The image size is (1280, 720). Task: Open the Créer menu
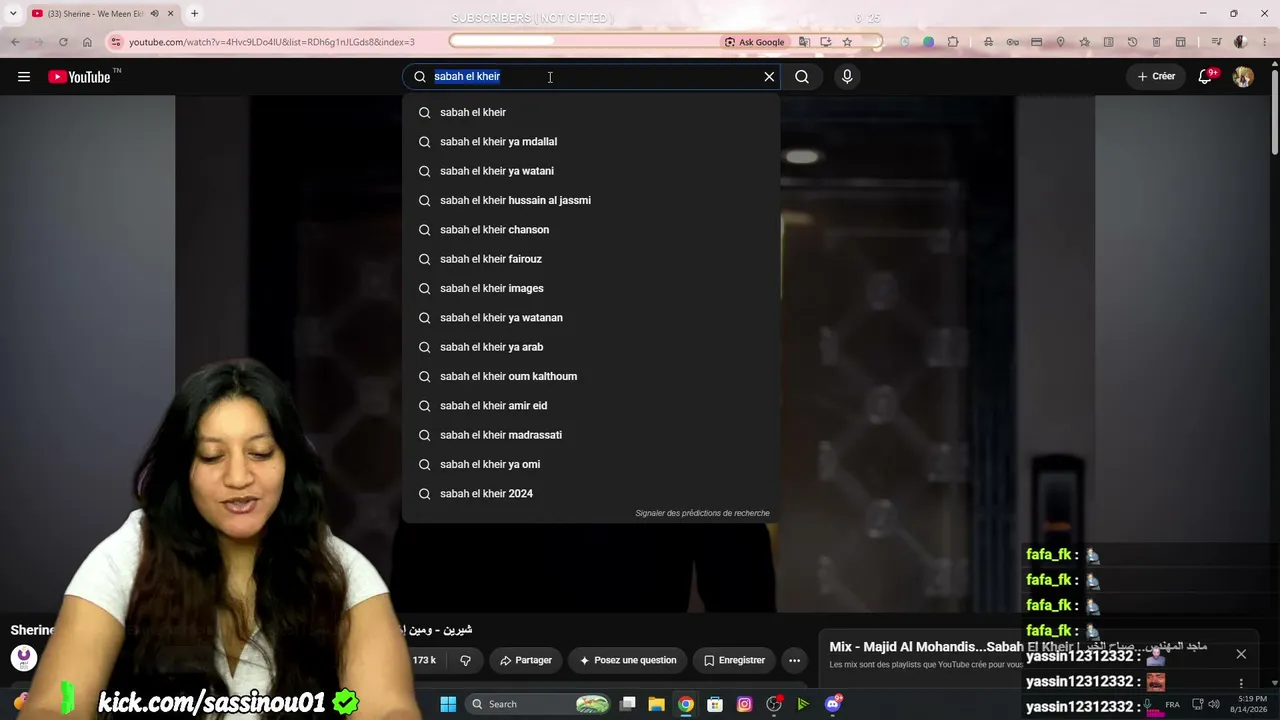click(x=1157, y=77)
